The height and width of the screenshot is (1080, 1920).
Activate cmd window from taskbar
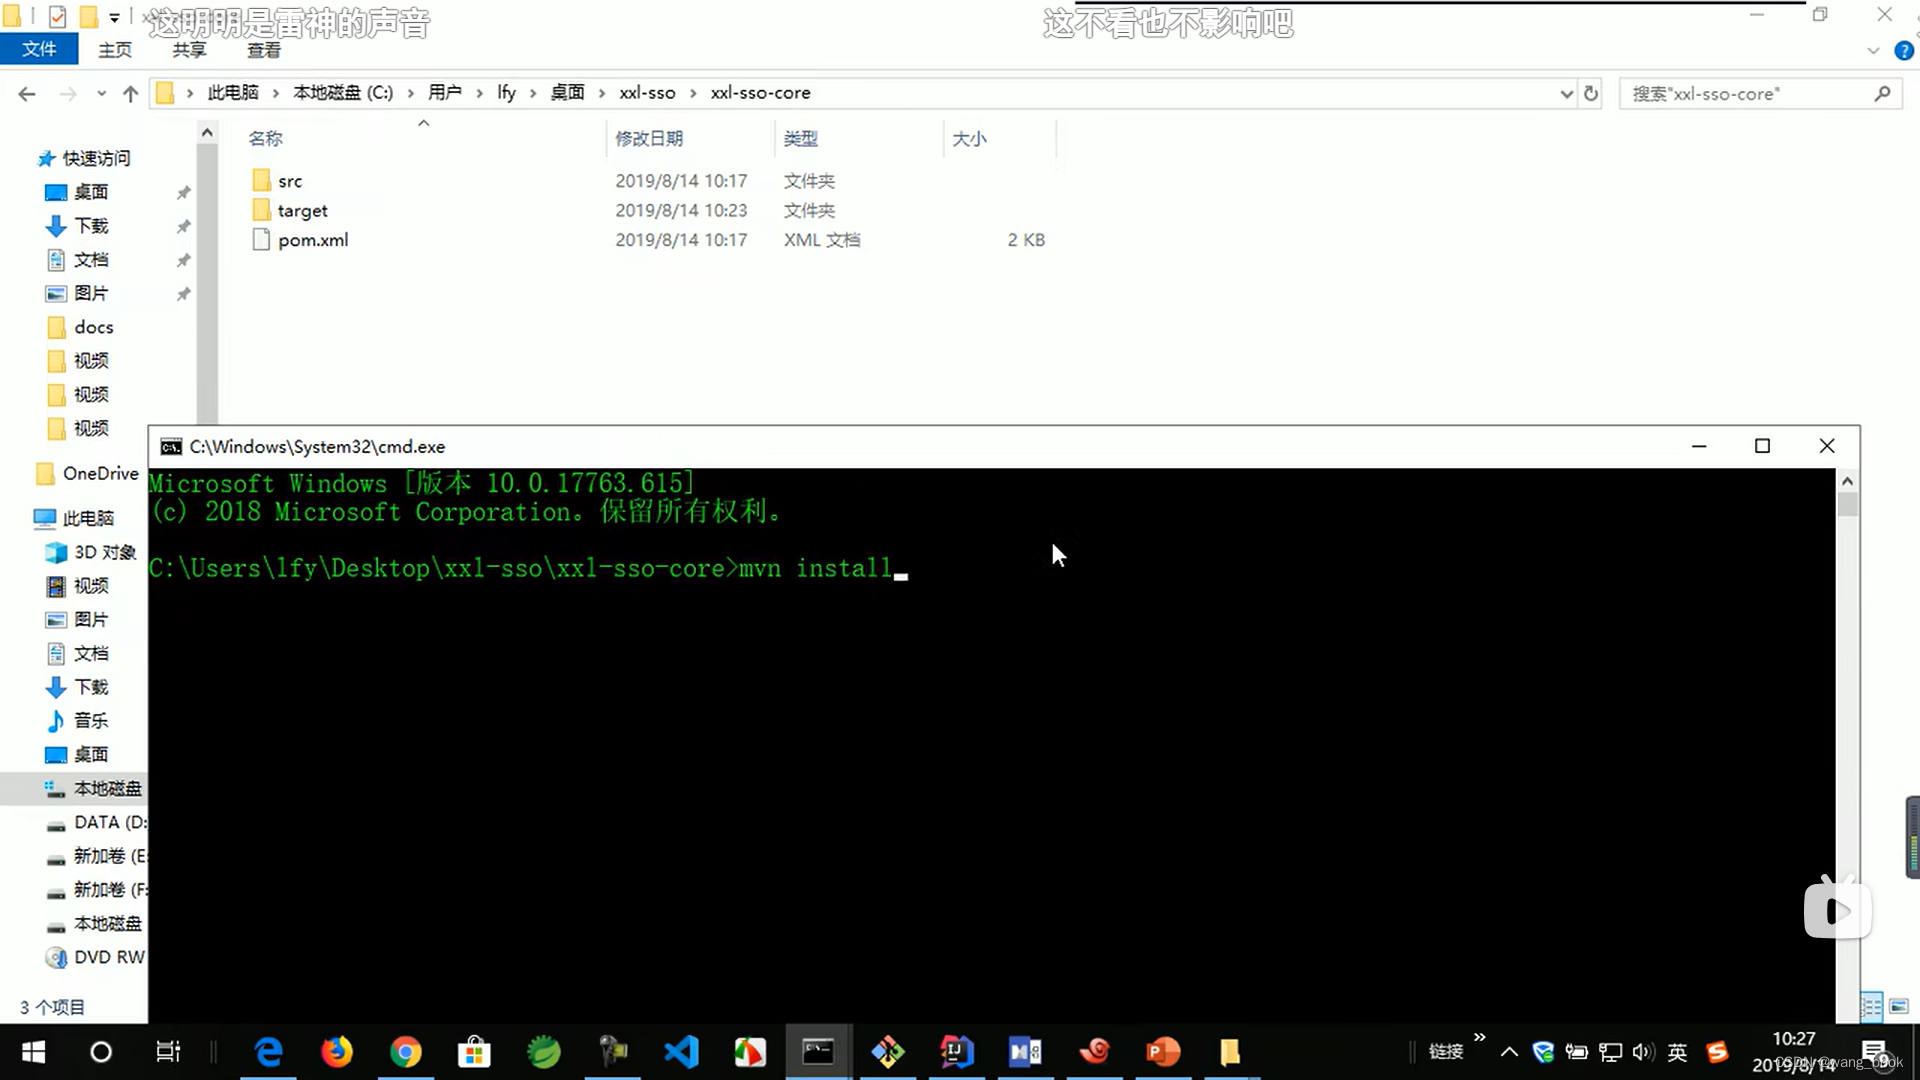818,1052
